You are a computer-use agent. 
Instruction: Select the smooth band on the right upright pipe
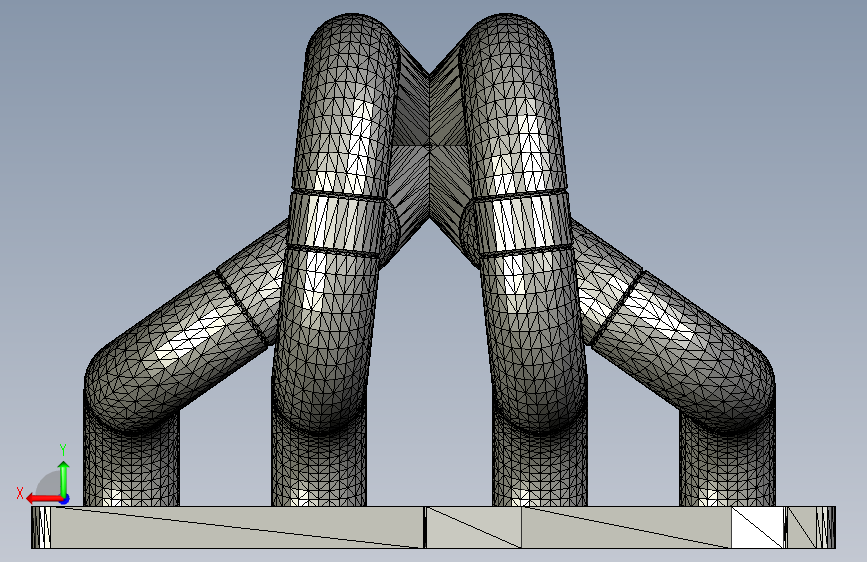[523, 221]
